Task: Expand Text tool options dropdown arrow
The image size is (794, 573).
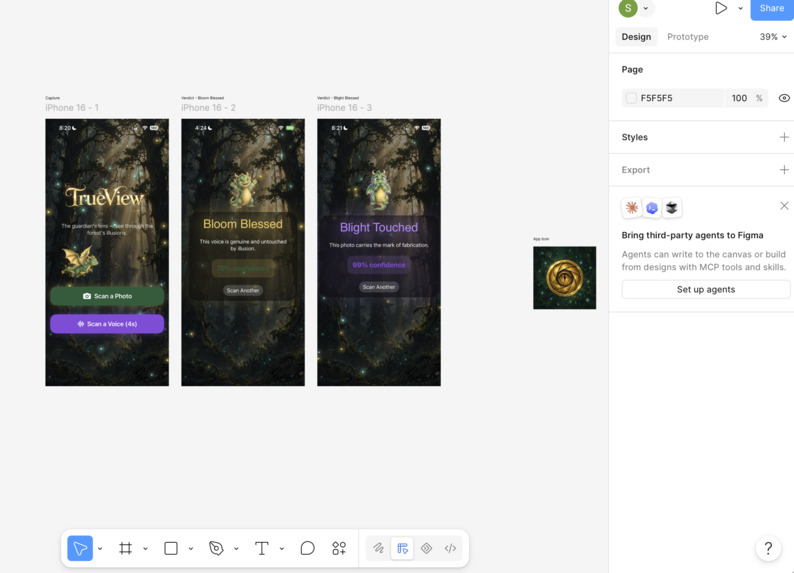Action: [x=282, y=548]
